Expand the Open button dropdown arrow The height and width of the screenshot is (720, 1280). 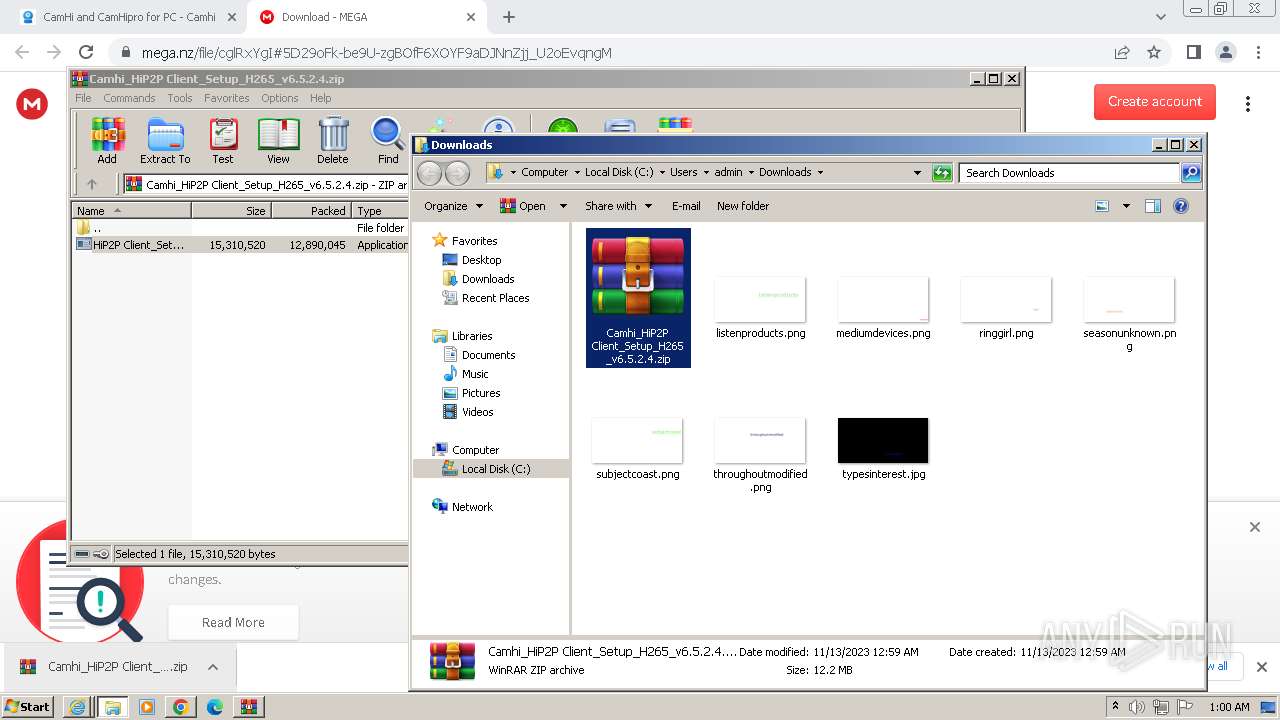(x=563, y=206)
